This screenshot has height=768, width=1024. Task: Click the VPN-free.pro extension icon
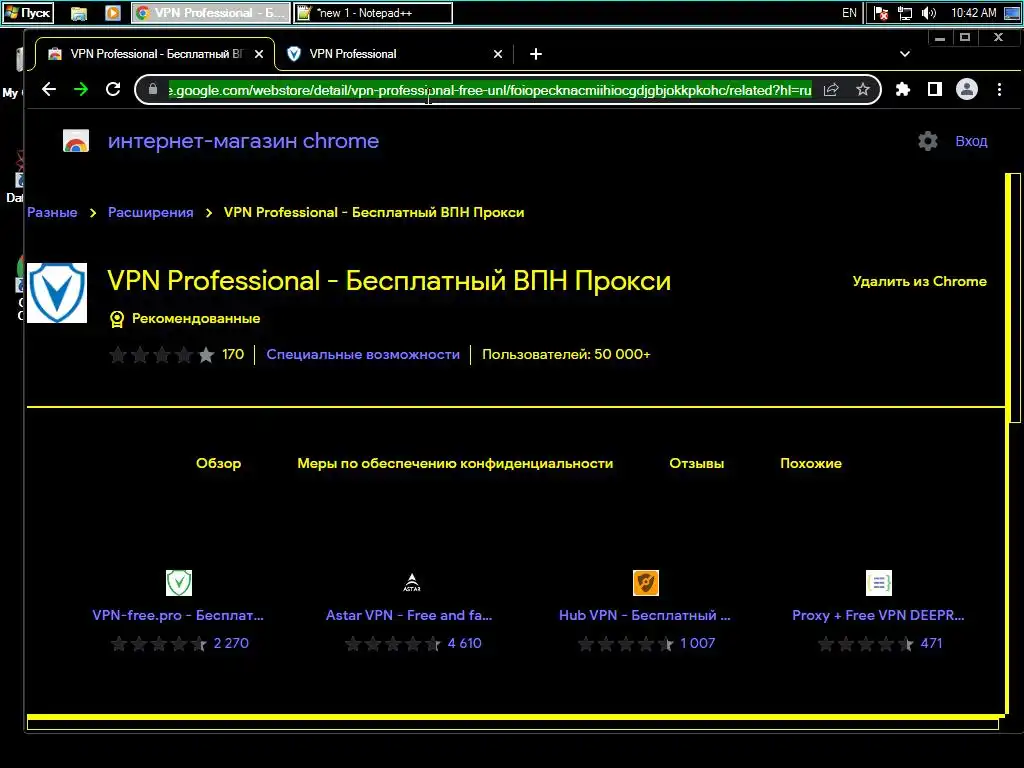coord(179,583)
